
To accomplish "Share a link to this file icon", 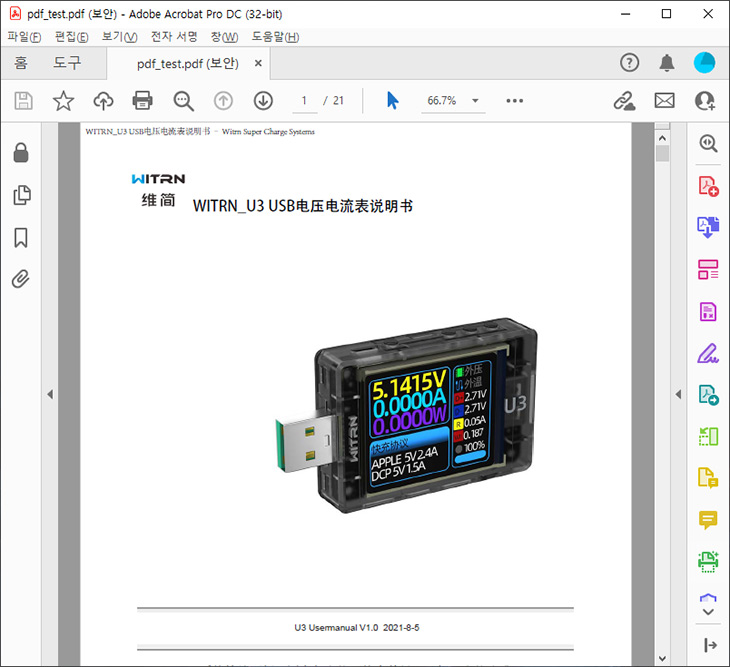I will click(624, 101).
